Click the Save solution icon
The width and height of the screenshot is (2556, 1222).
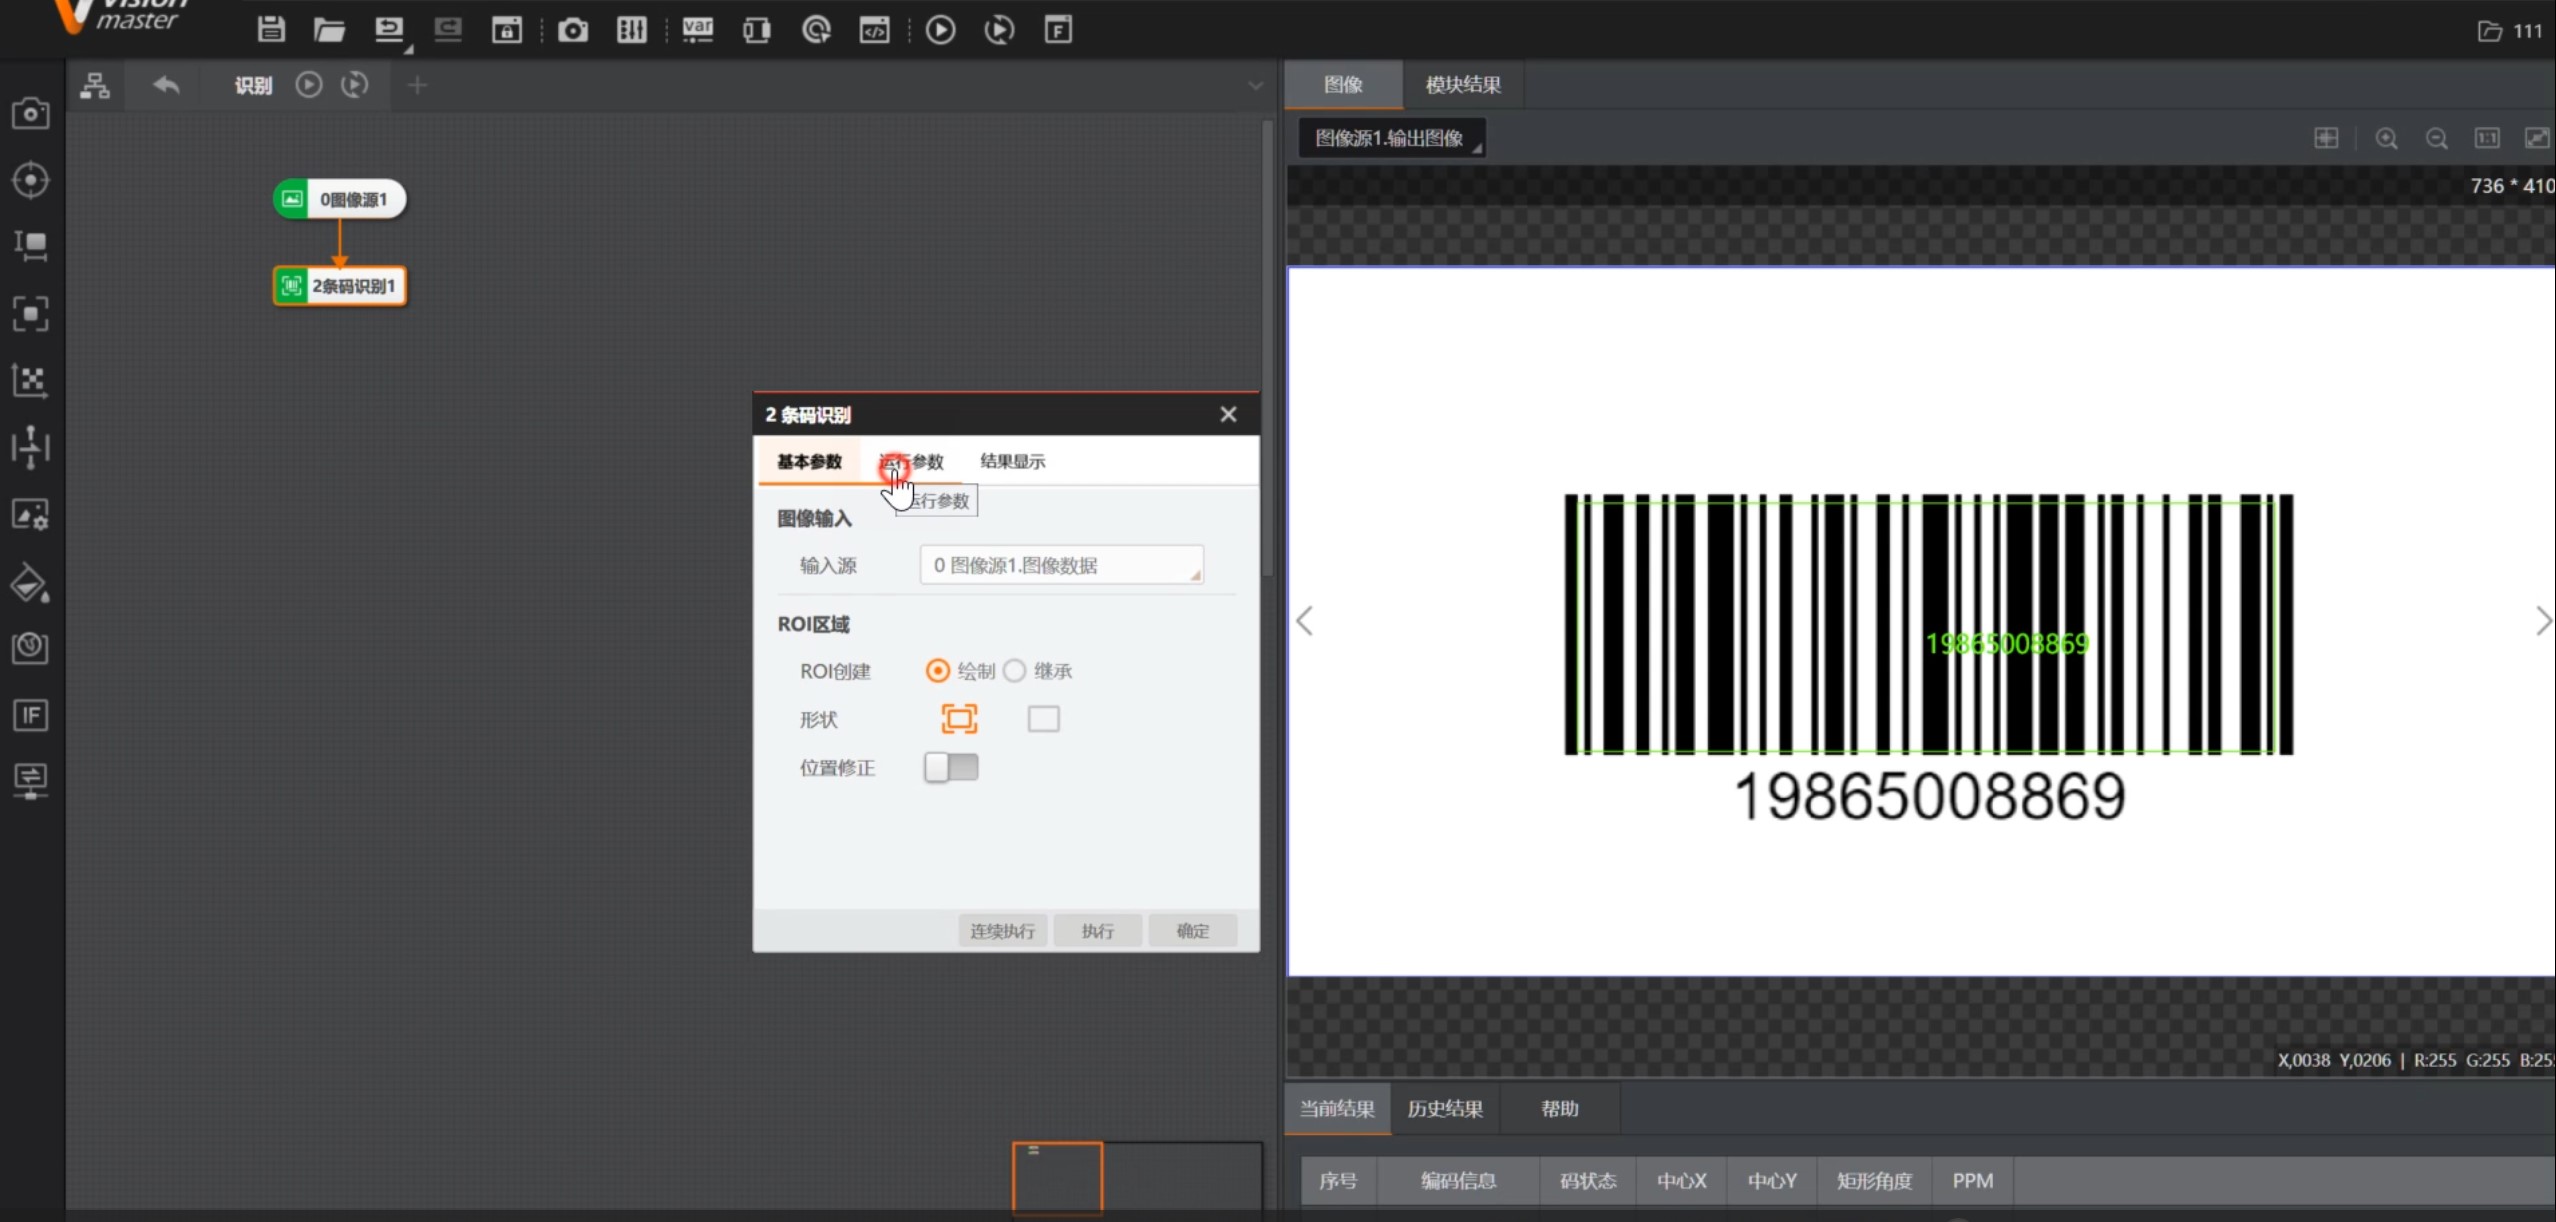271,30
